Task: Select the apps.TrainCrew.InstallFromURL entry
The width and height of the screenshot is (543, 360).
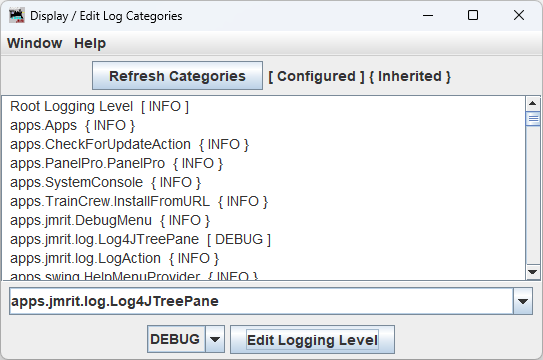Action: (264, 201)
